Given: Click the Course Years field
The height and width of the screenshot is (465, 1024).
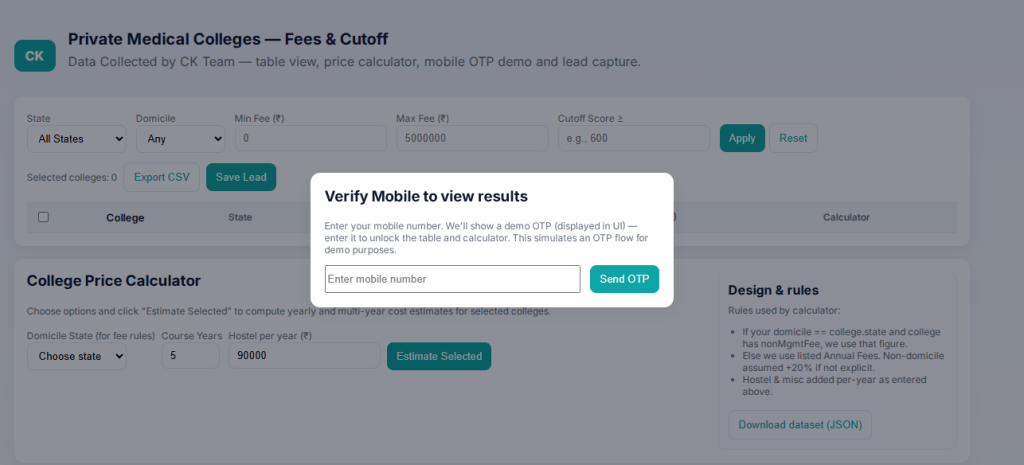Looking at the screenshot, I should point(190,356).
